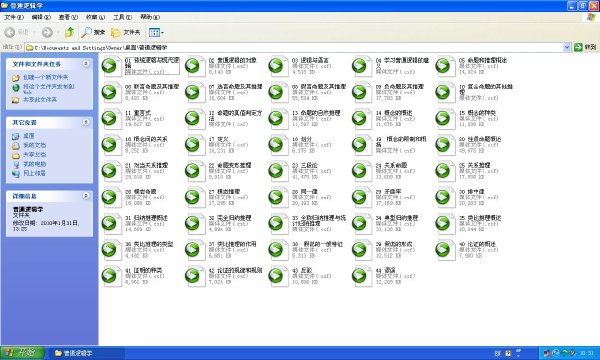This screenshot has width=600, height=360.
Task: Select the icon of file 21
Action: point(111,171)
